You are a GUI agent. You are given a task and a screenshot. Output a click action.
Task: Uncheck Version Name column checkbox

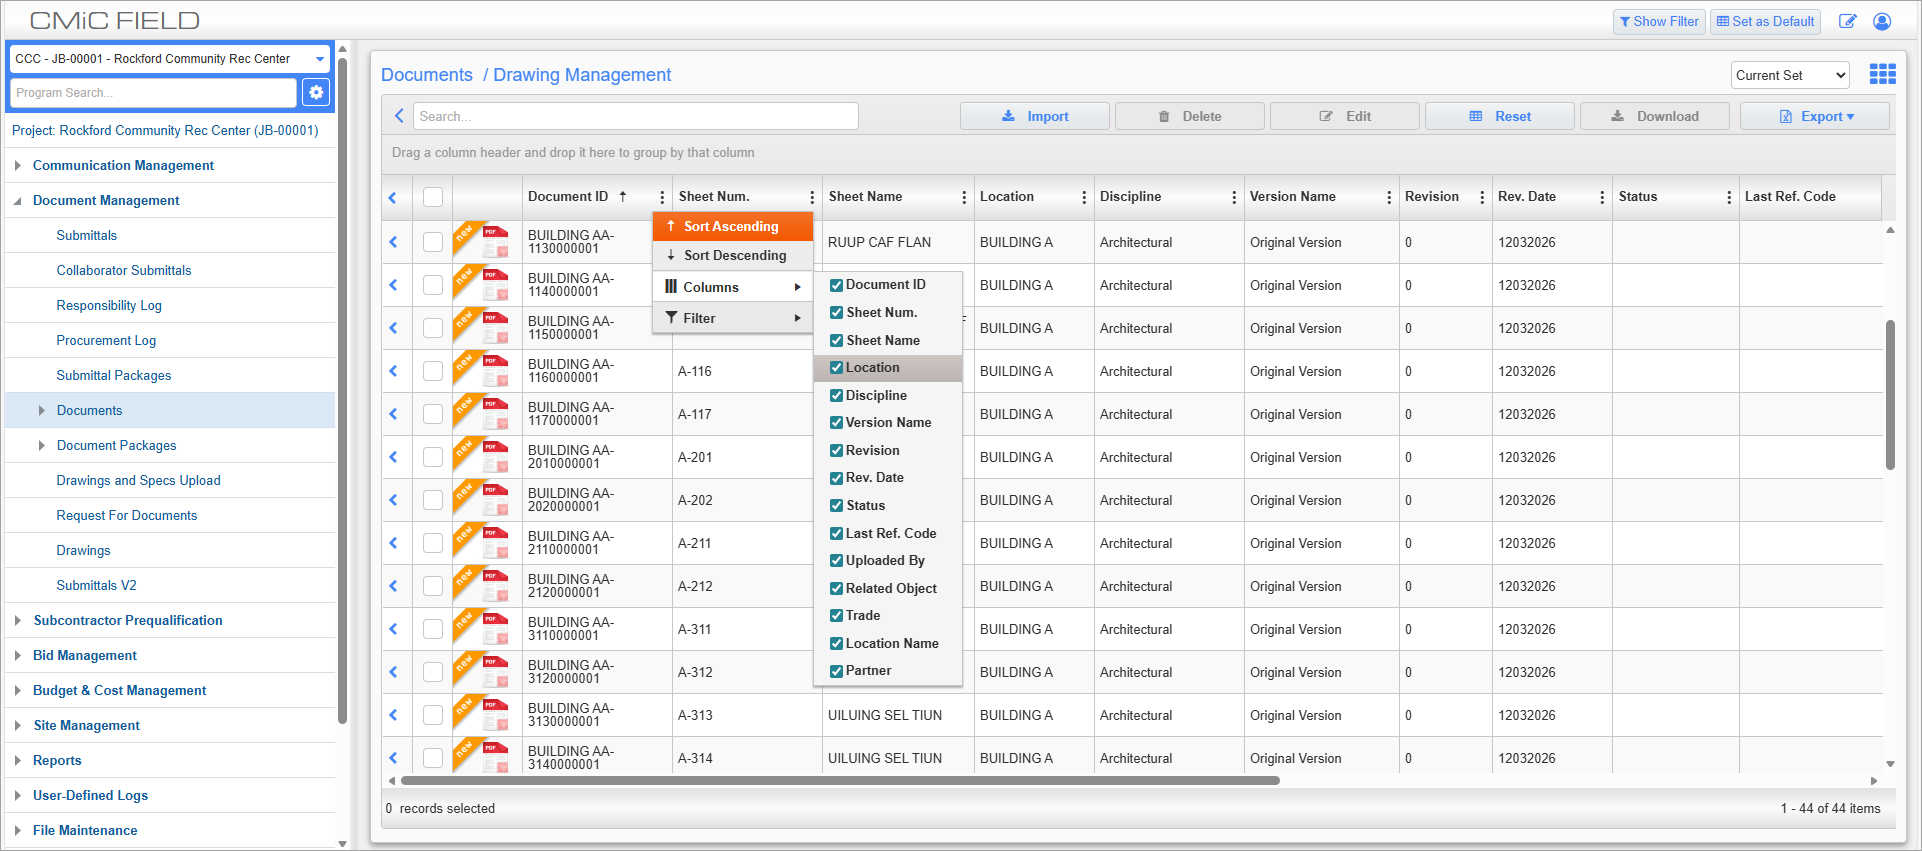pyautogui.click(x=837, y=423)
